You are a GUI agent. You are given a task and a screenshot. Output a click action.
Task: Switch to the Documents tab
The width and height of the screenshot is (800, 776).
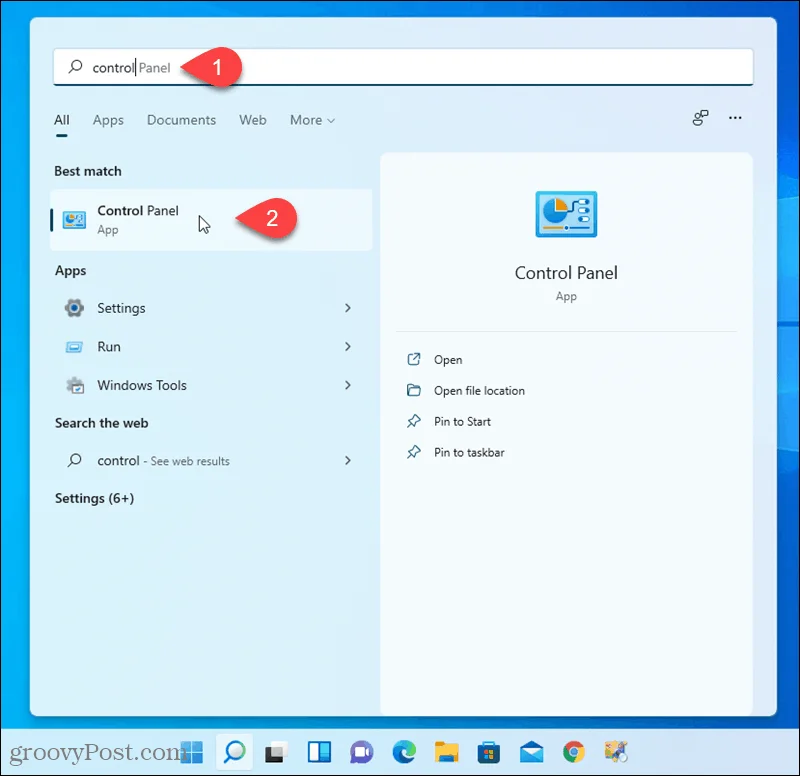[181, 120]
